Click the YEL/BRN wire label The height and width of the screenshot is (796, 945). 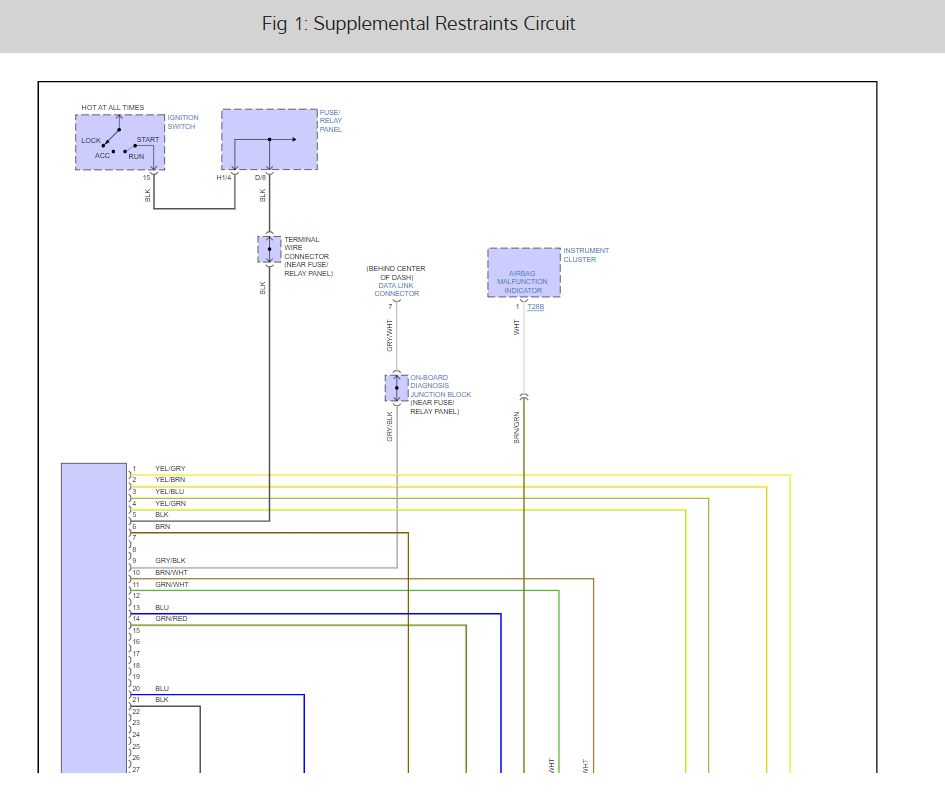coord(170,480)
